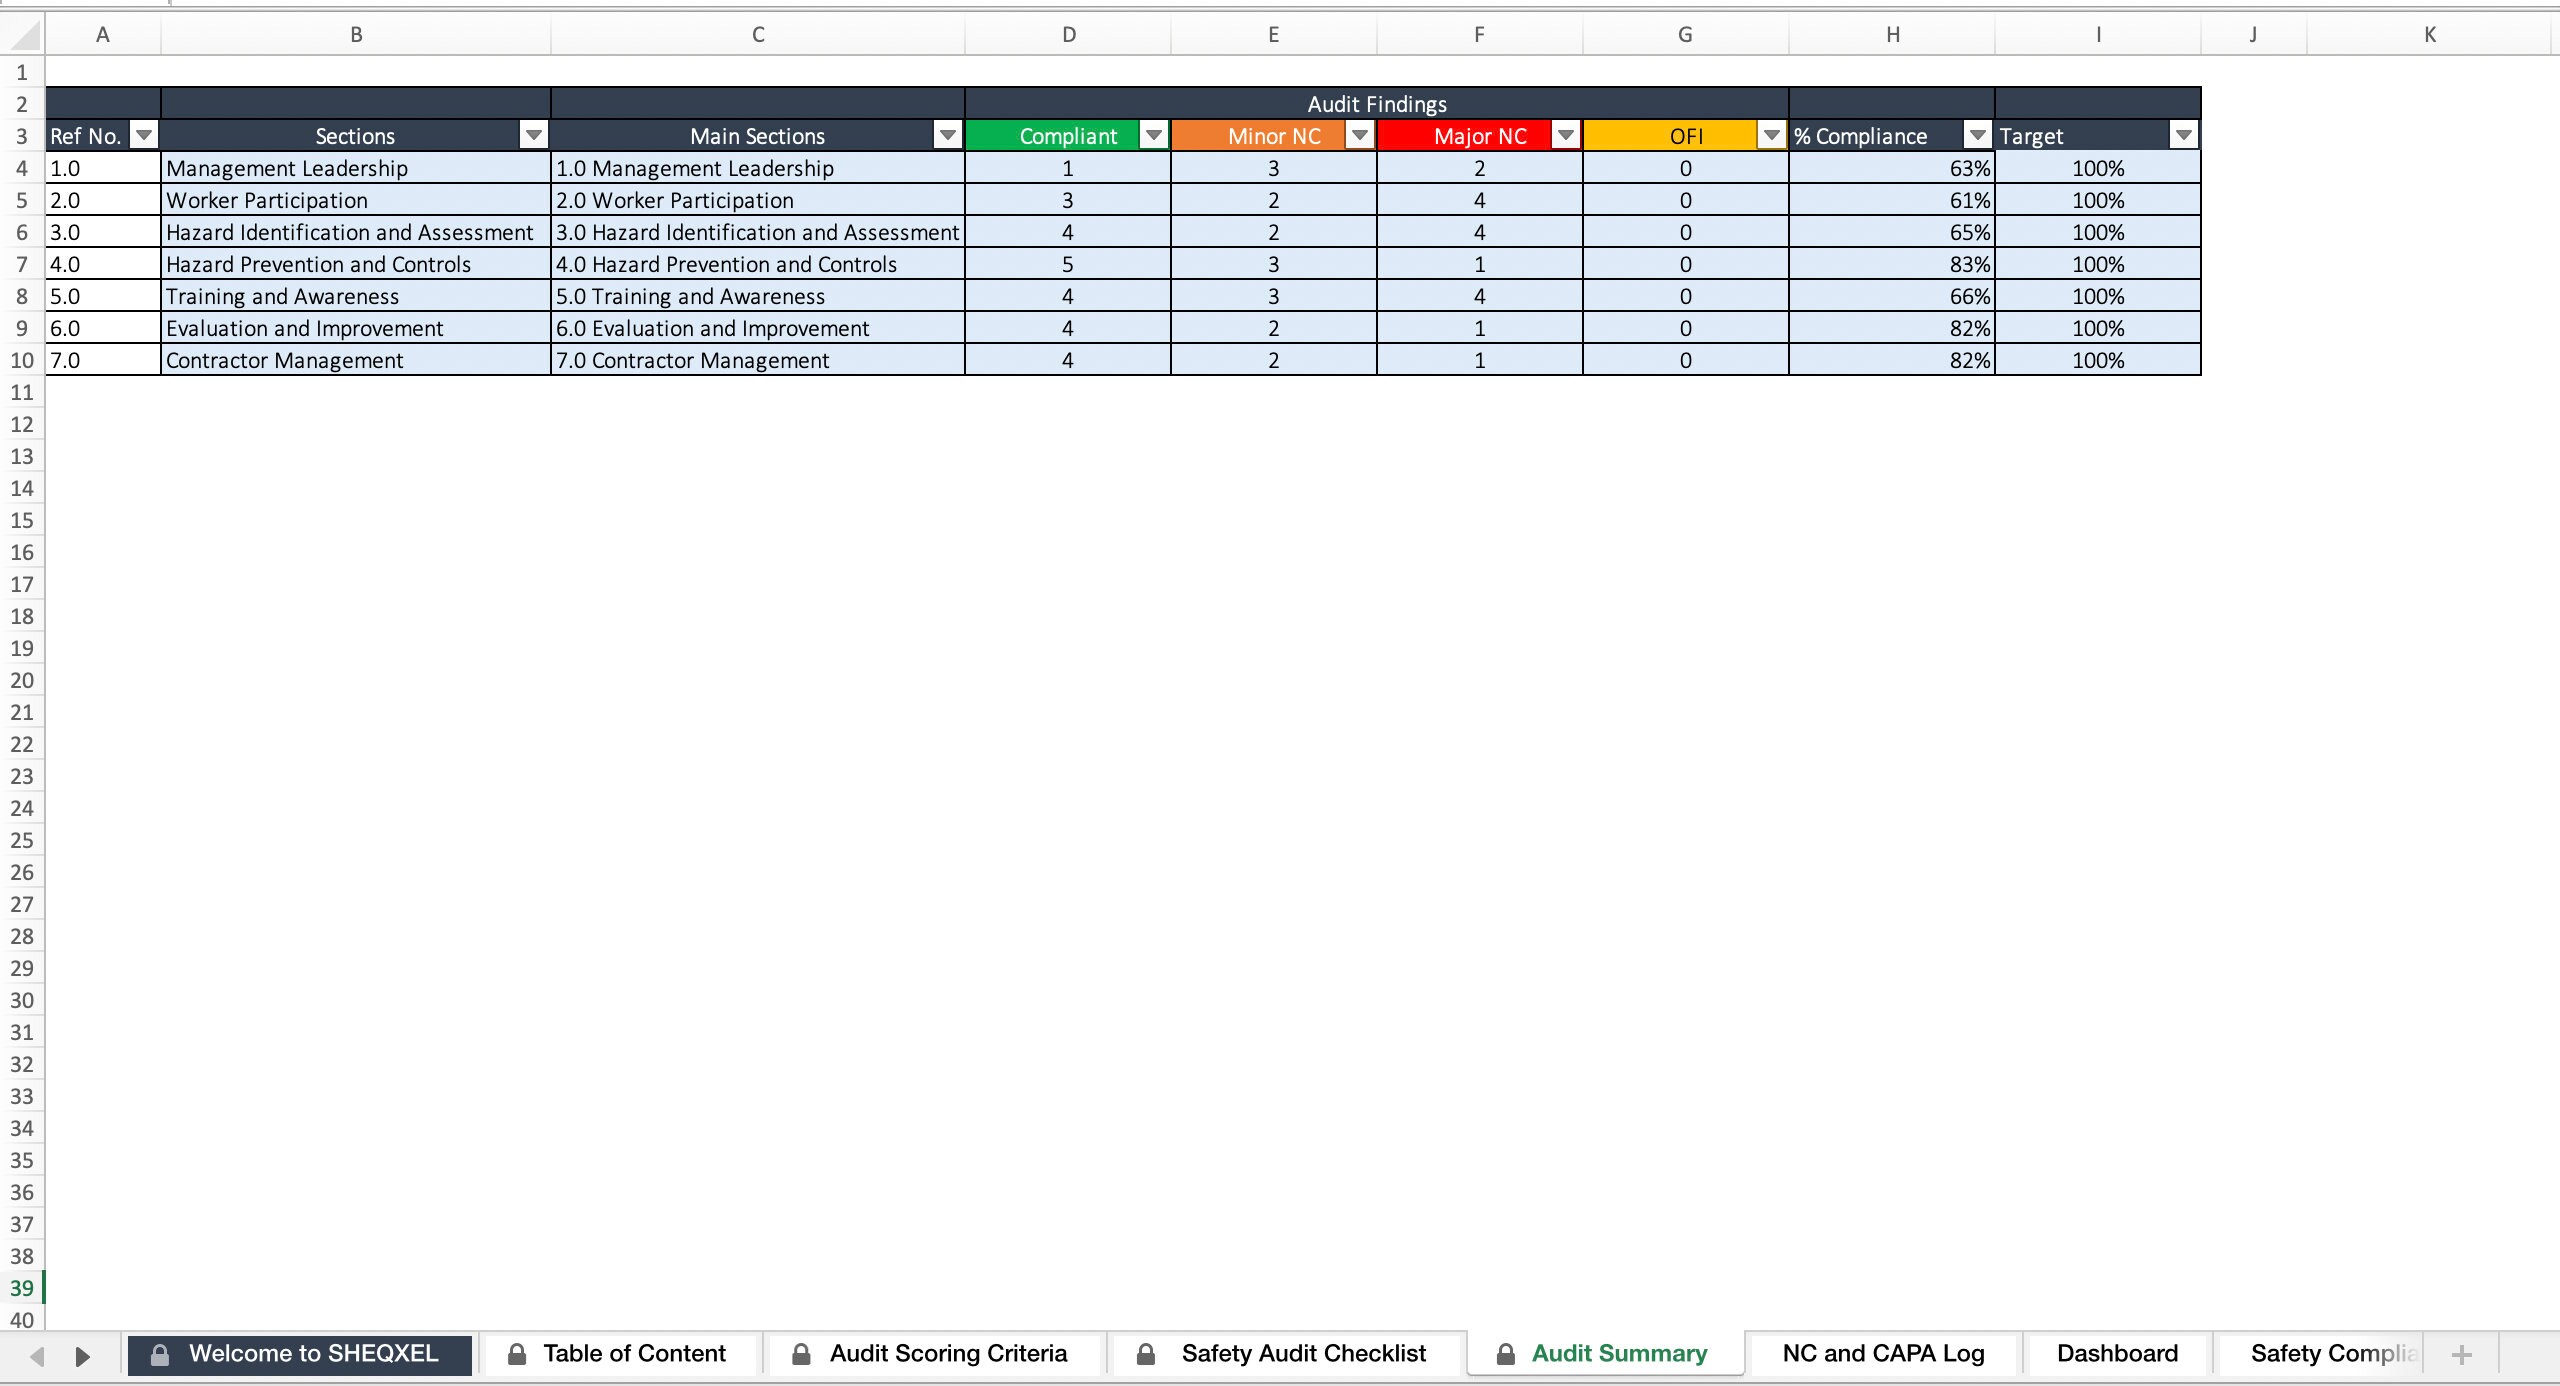The image size is (2560, 1386).
Task: Click the lock icon on Audit Scoring Criteria tab
Action: (800, 1354)
